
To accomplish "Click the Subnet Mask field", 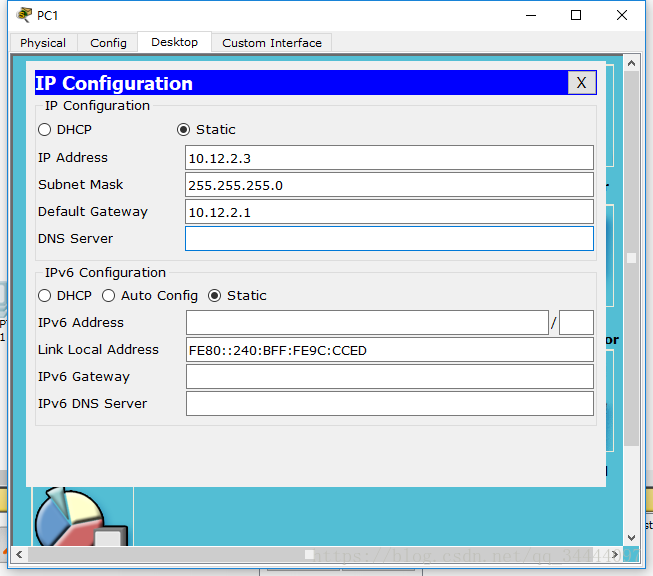I will (389, 185).
